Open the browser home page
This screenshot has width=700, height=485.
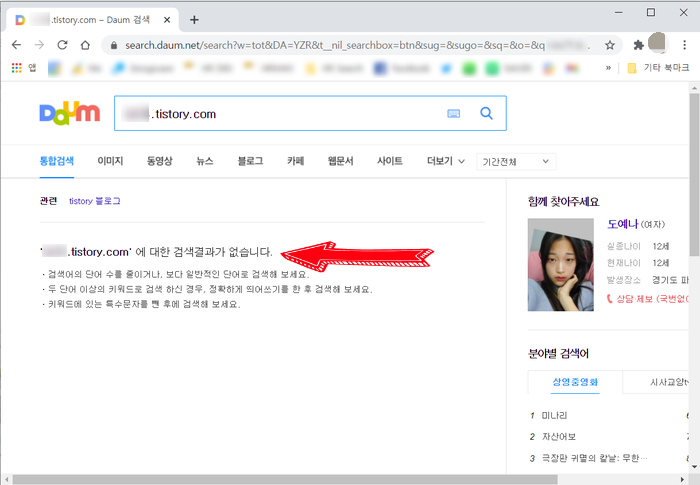85,45
